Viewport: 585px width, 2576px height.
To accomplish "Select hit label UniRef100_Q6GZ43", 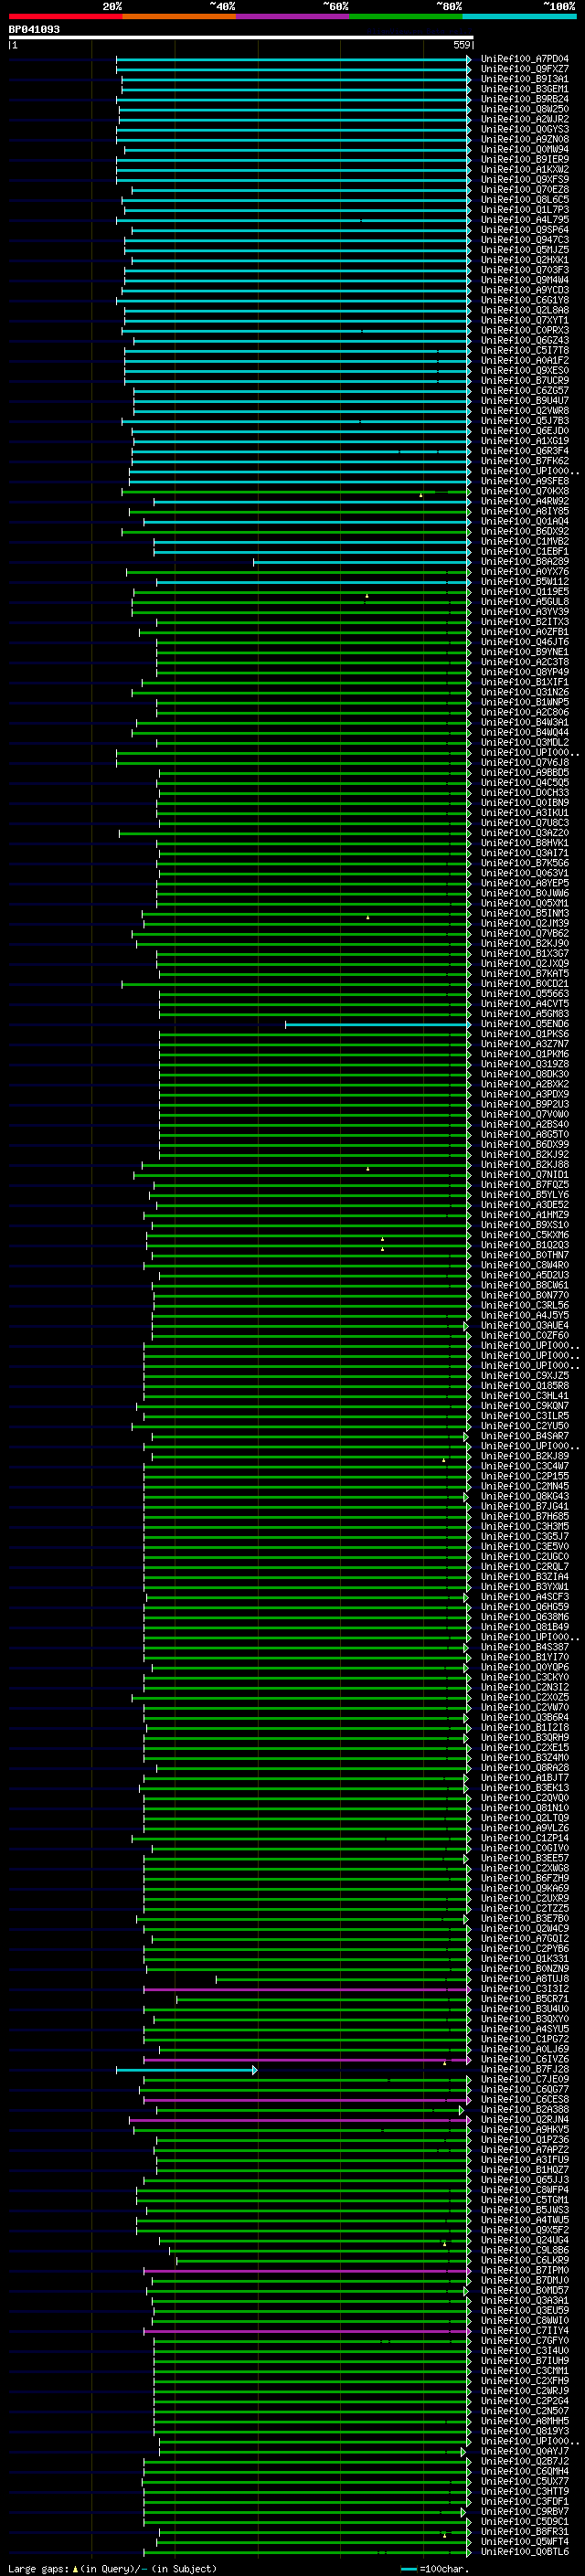I will click(524, 340).
